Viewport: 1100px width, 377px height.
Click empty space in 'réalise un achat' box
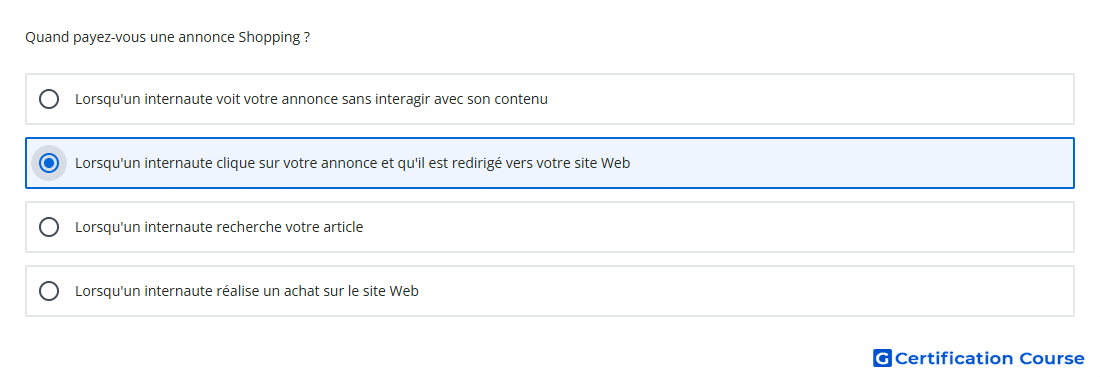(744, 291)
